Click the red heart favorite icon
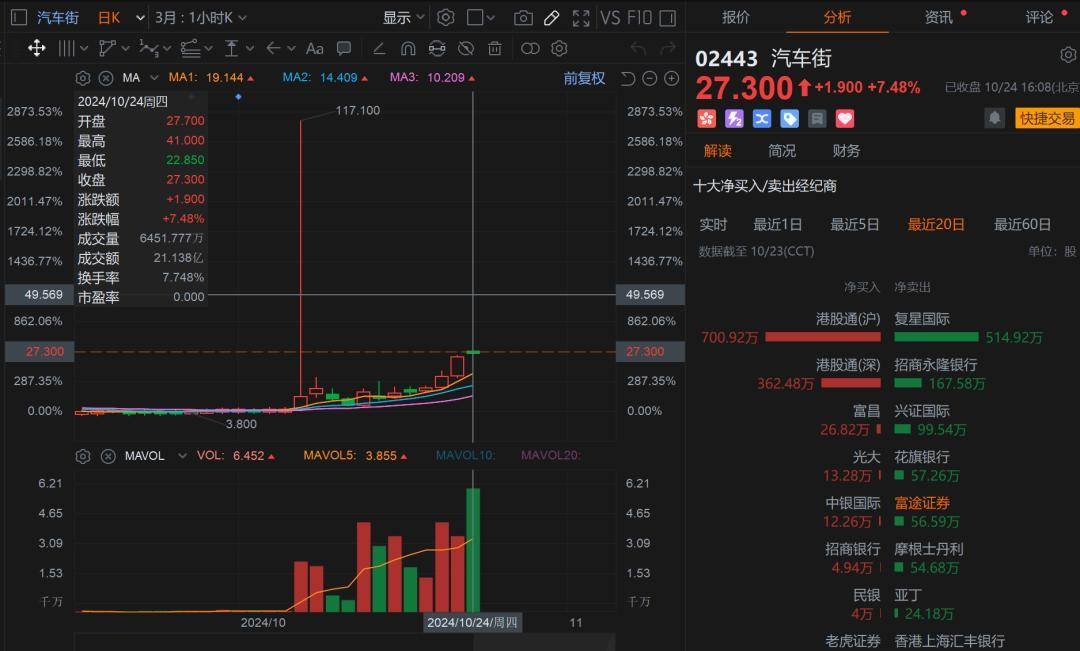Screen dimensions: 1080x651 845,118
